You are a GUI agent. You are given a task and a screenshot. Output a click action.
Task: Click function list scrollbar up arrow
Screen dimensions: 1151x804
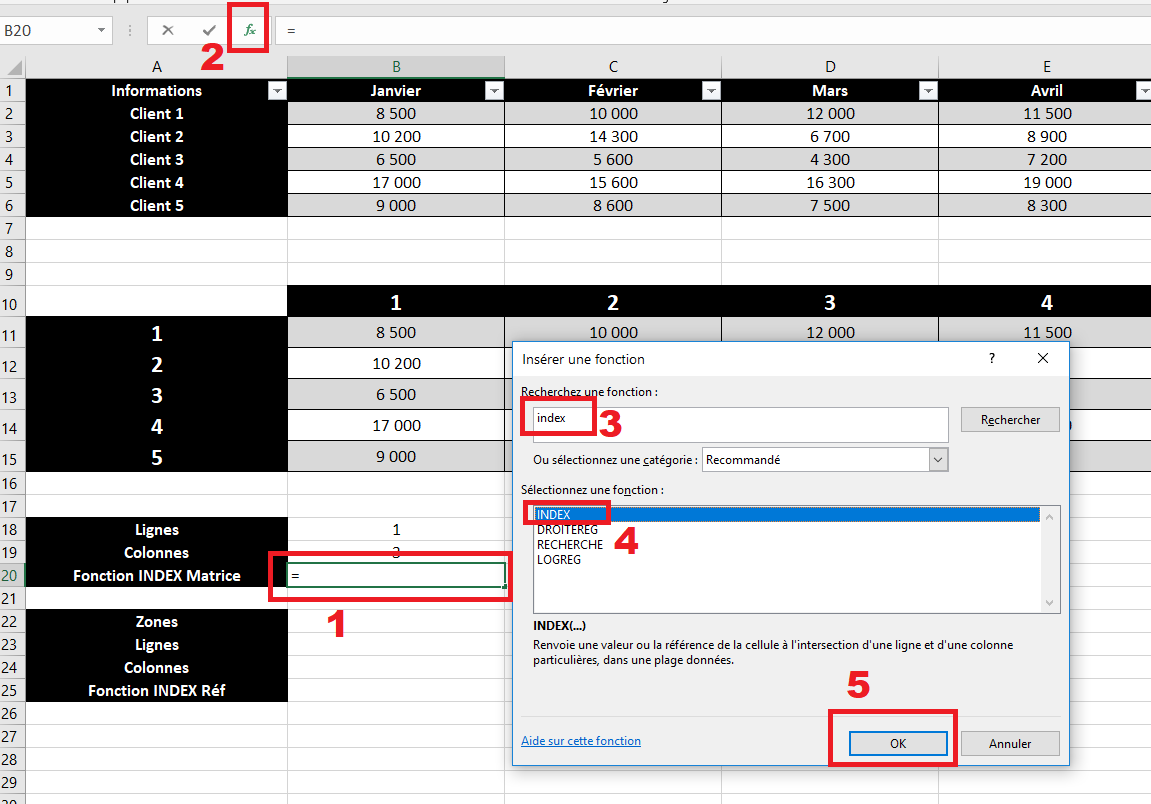[x=1050, y=517]
